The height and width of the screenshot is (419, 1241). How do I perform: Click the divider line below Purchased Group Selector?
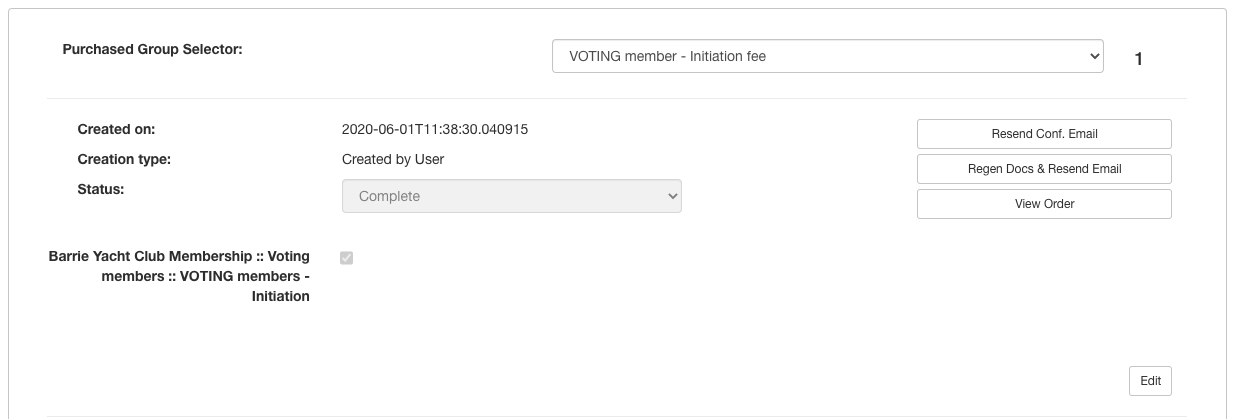[616, 98]
